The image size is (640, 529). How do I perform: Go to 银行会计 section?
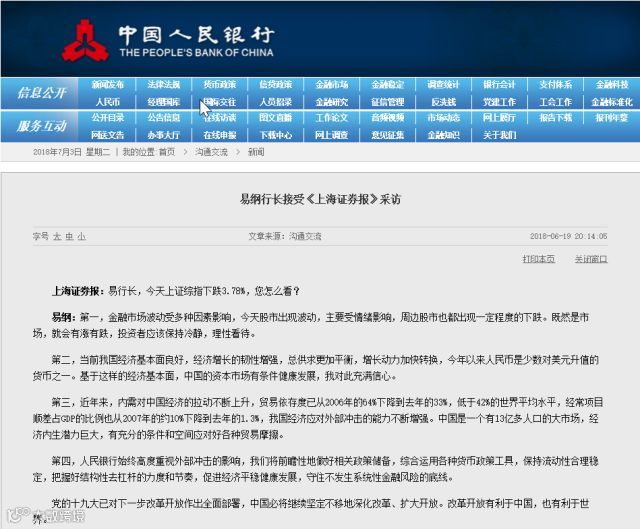click(500, 84)
